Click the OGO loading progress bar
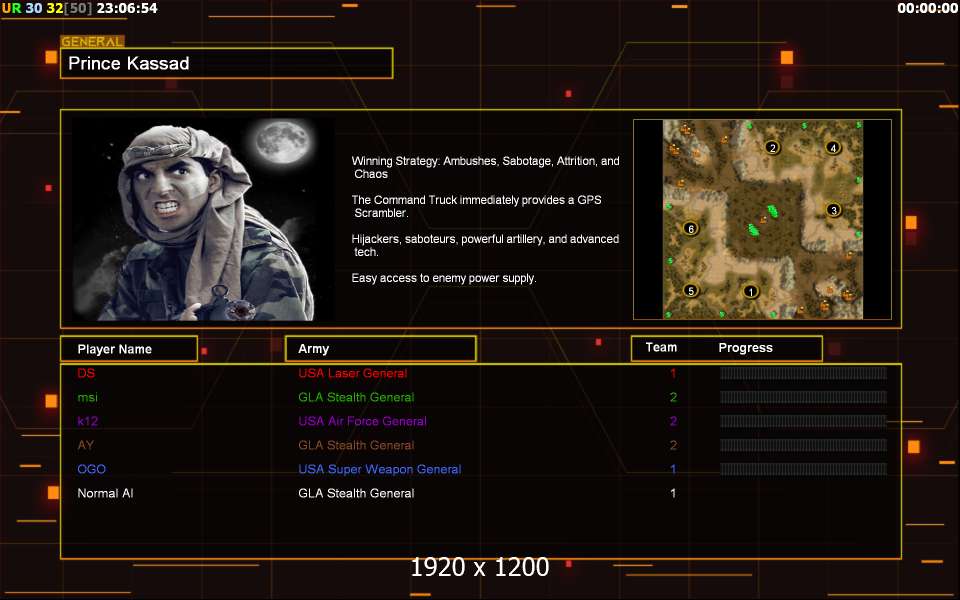This screenshot has width=960, height=600. tap(803, 470)
